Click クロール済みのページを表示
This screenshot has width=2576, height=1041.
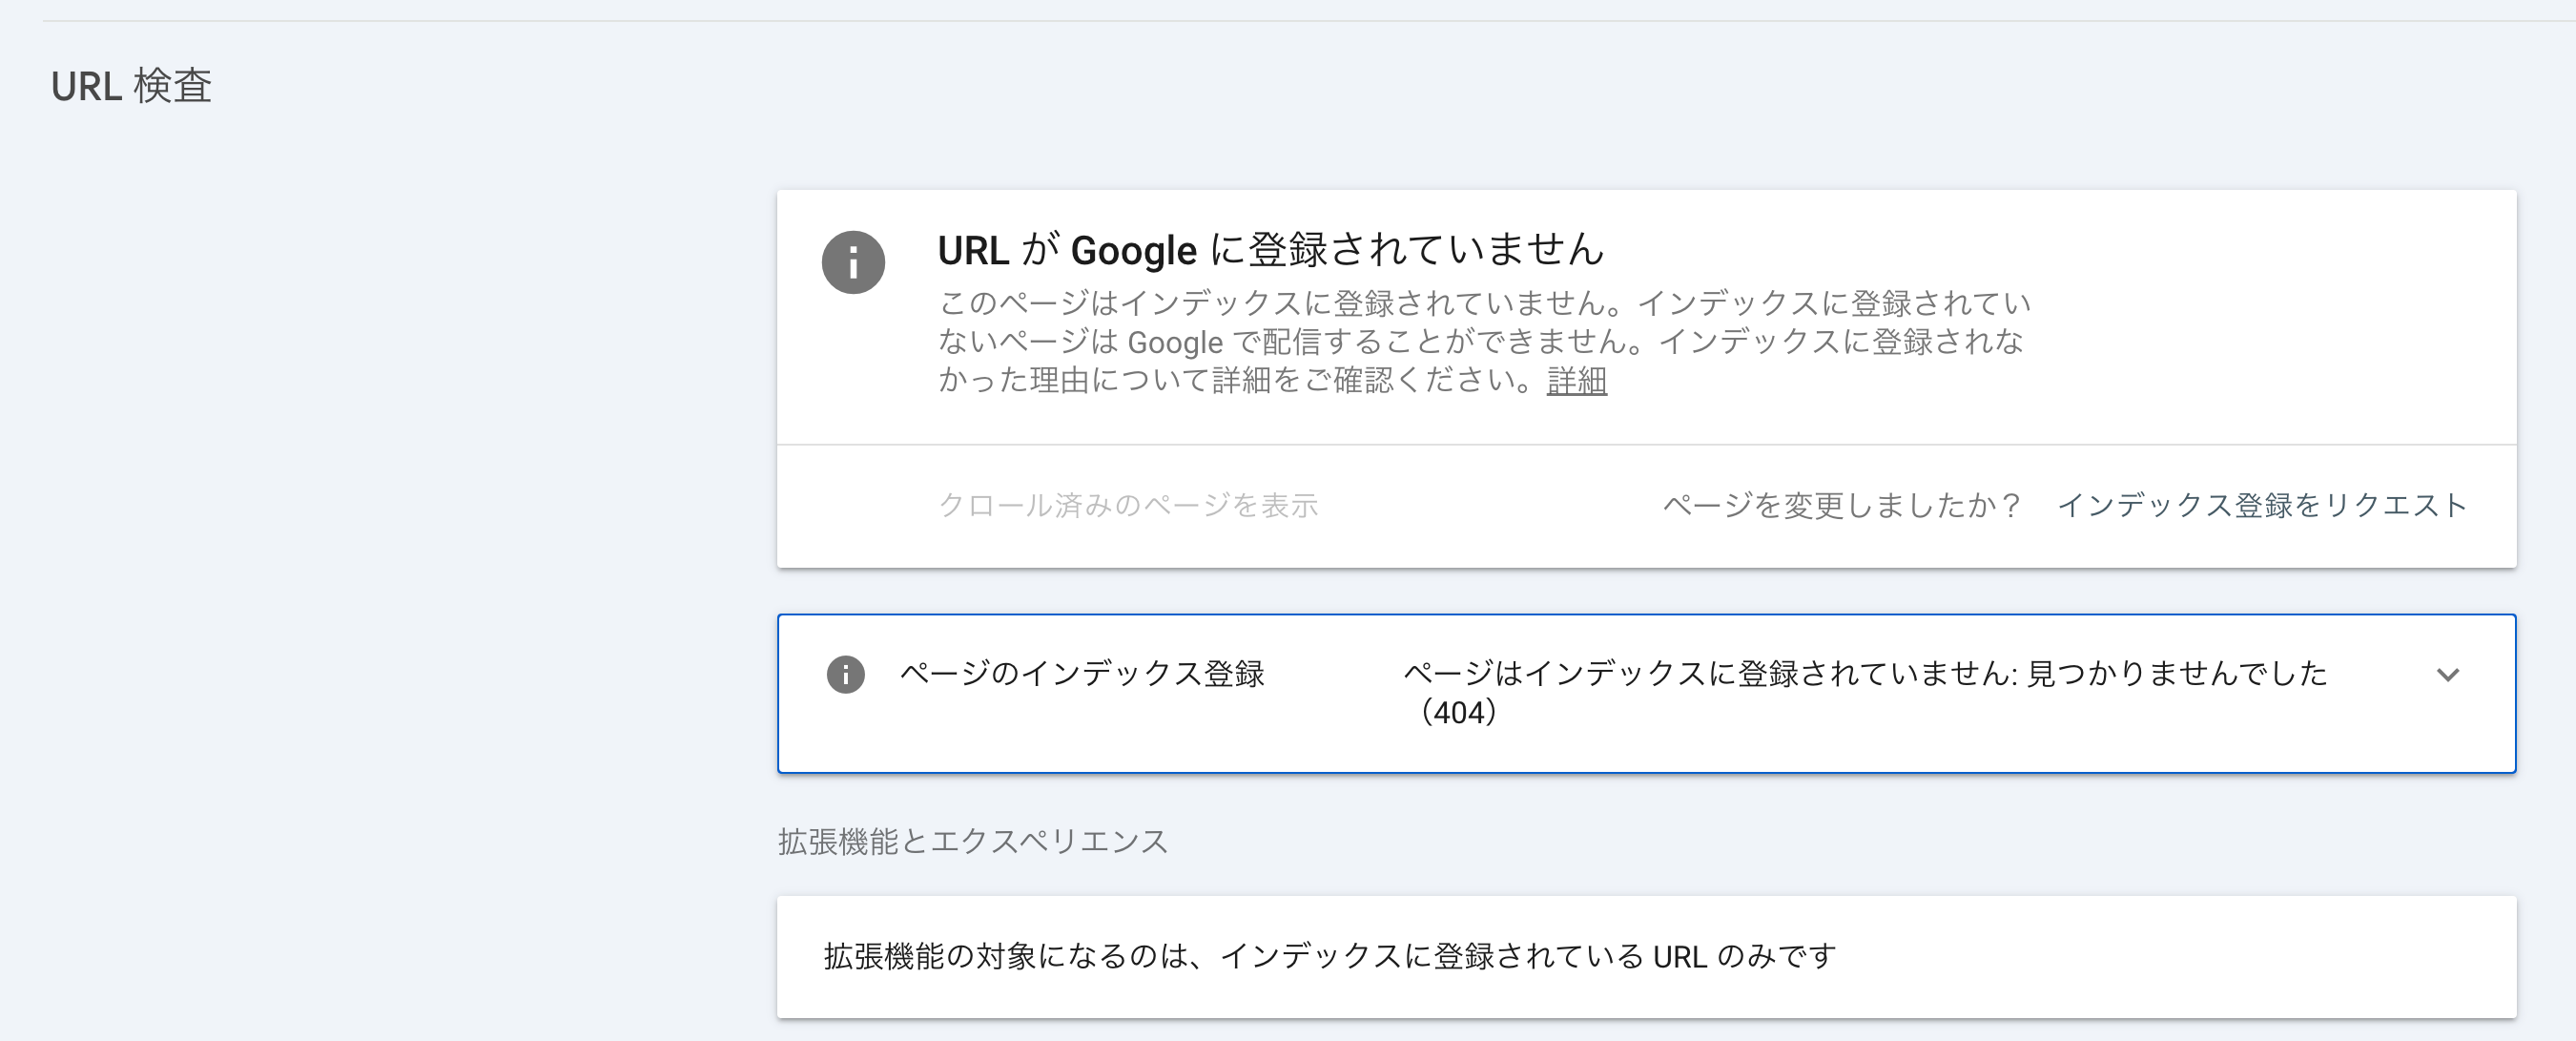tap(1128, 506)
